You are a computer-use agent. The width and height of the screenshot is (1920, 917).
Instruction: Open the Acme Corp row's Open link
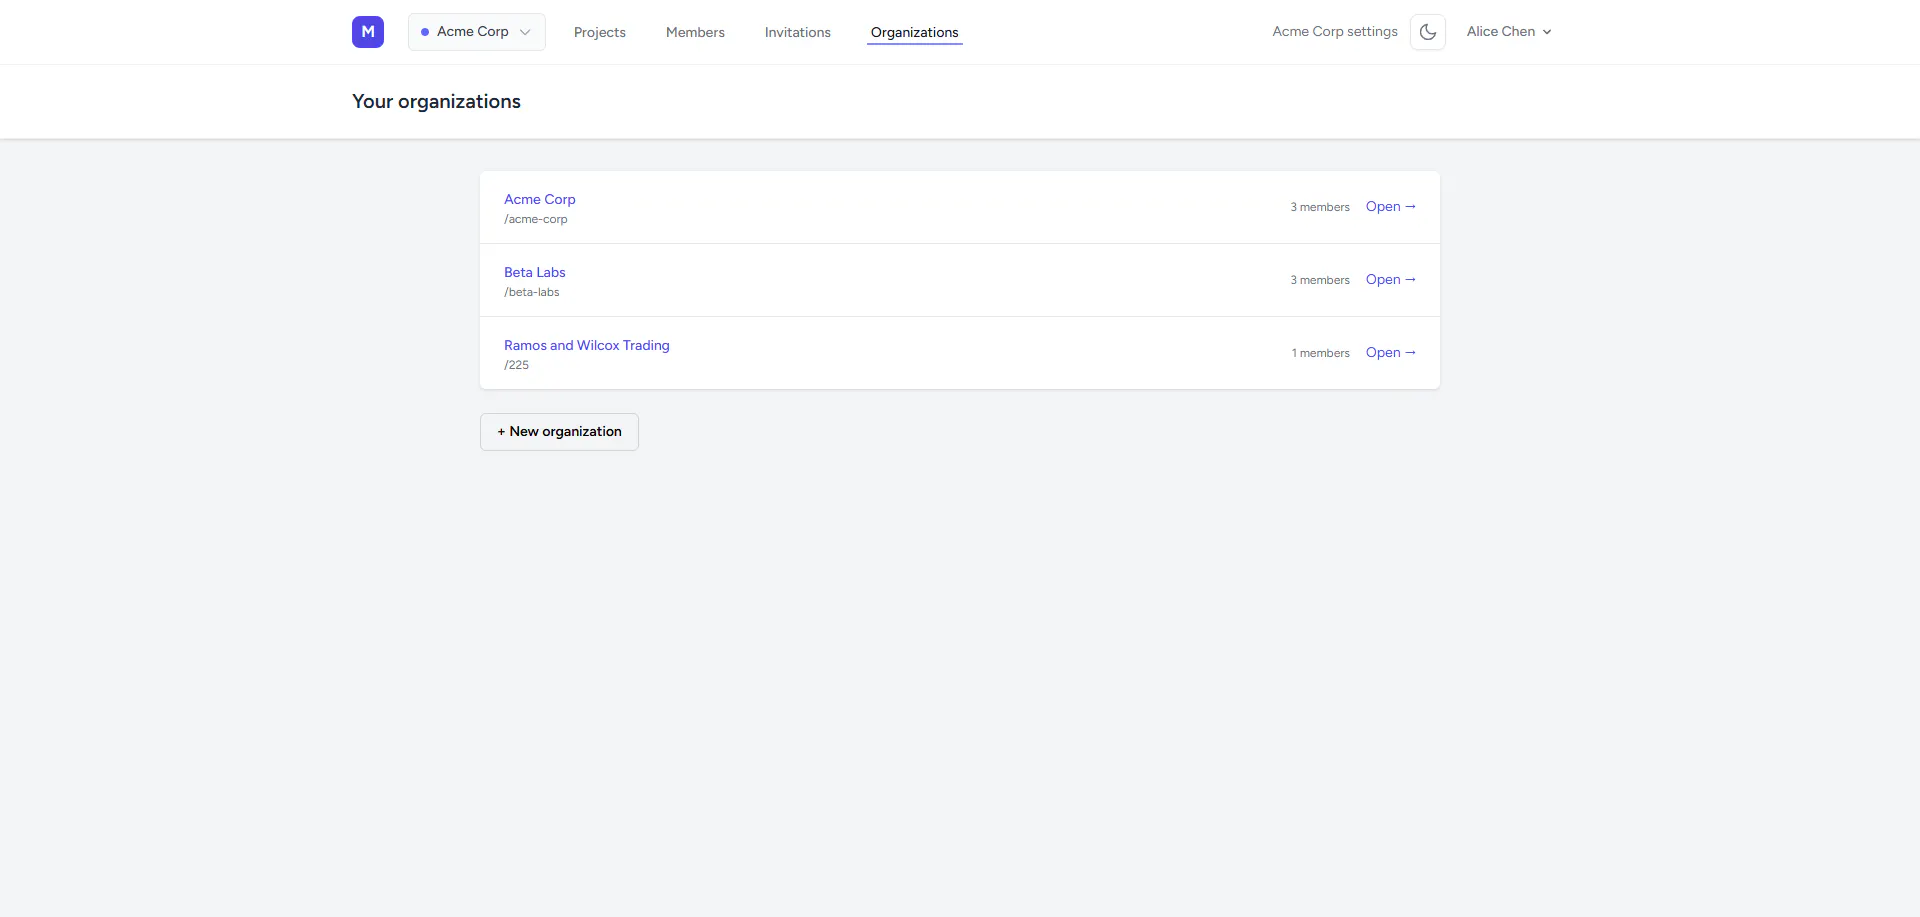tap(1391, 207)
